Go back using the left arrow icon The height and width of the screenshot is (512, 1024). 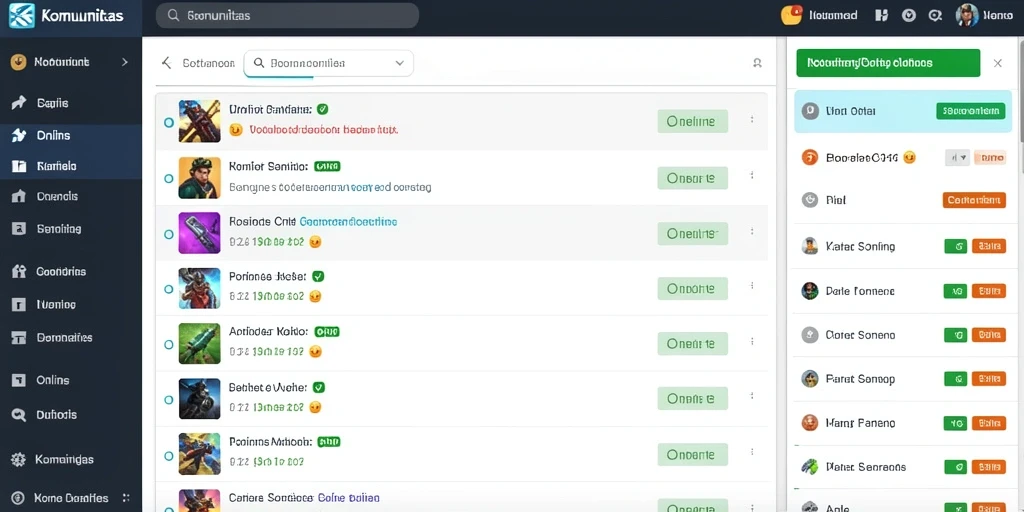pos(167,63)
